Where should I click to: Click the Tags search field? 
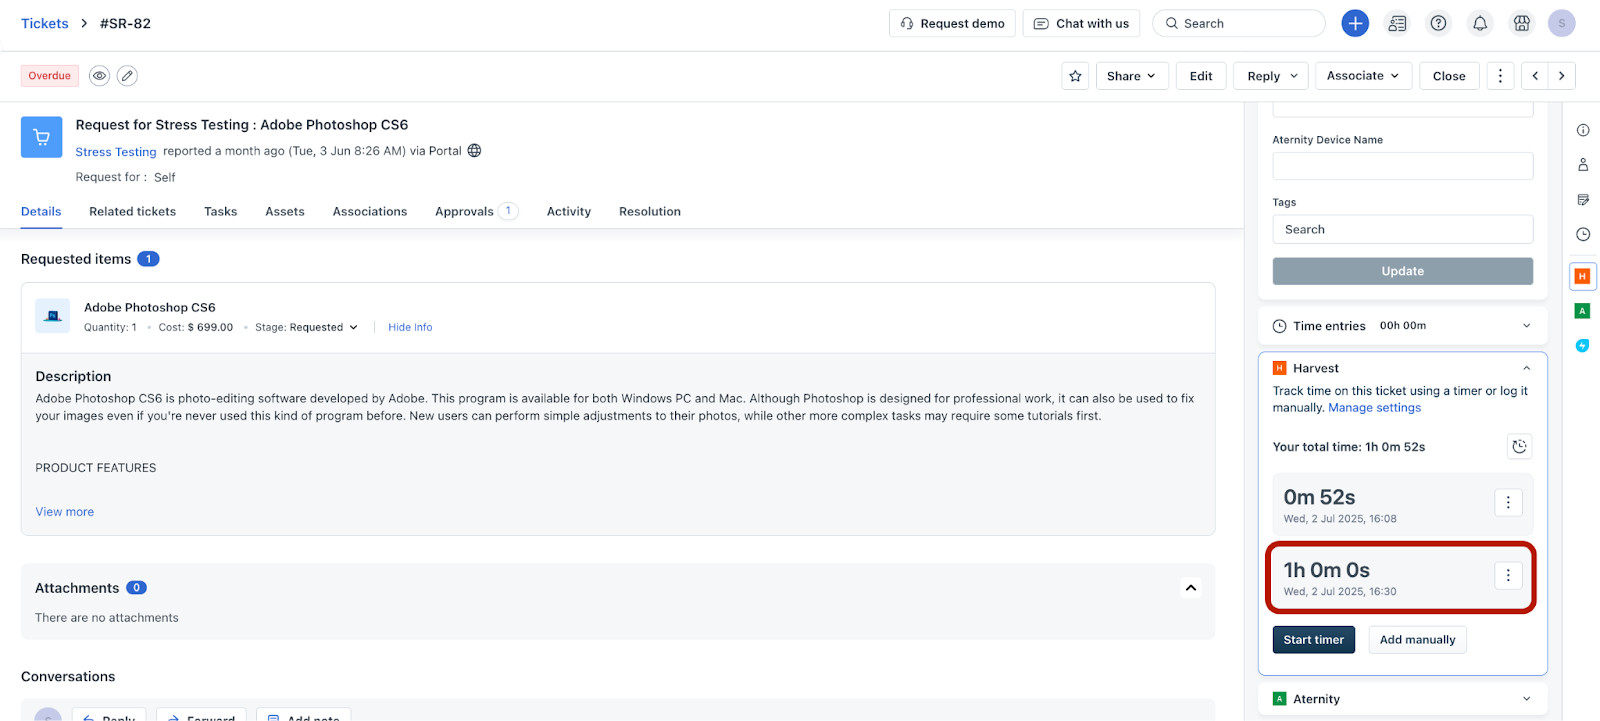pos(1403,229)
